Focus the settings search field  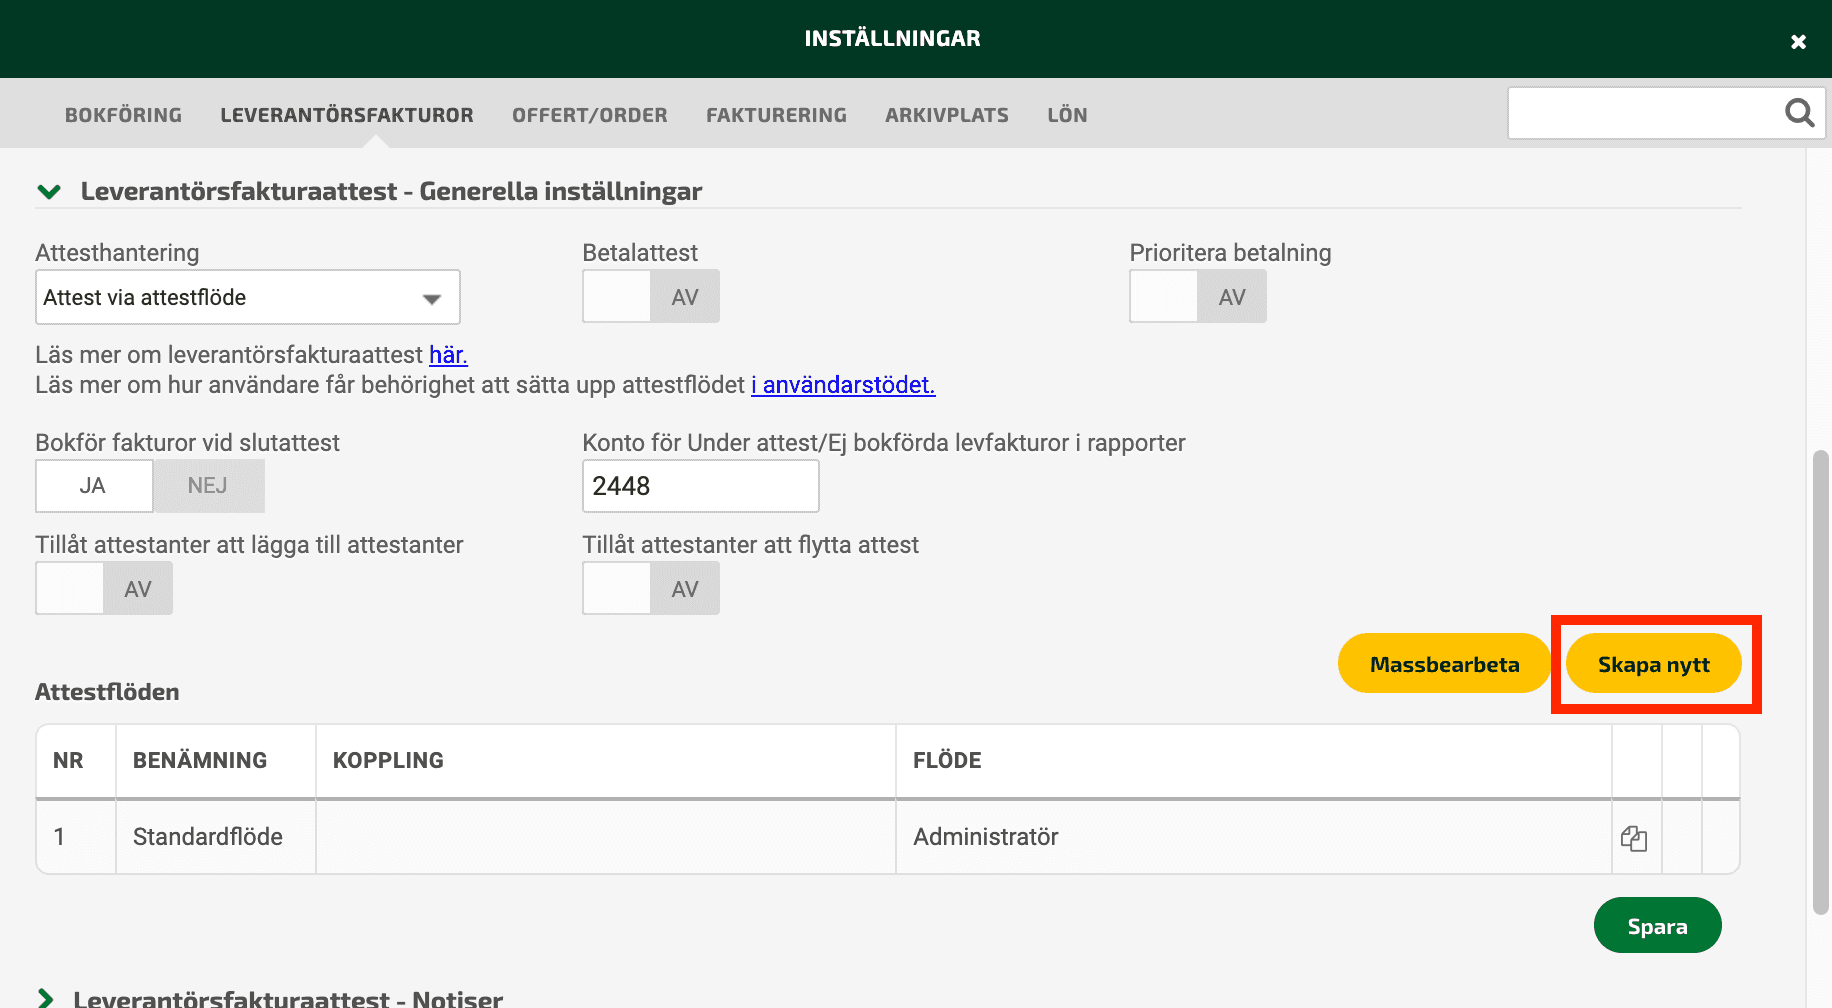click(1645, 113)
